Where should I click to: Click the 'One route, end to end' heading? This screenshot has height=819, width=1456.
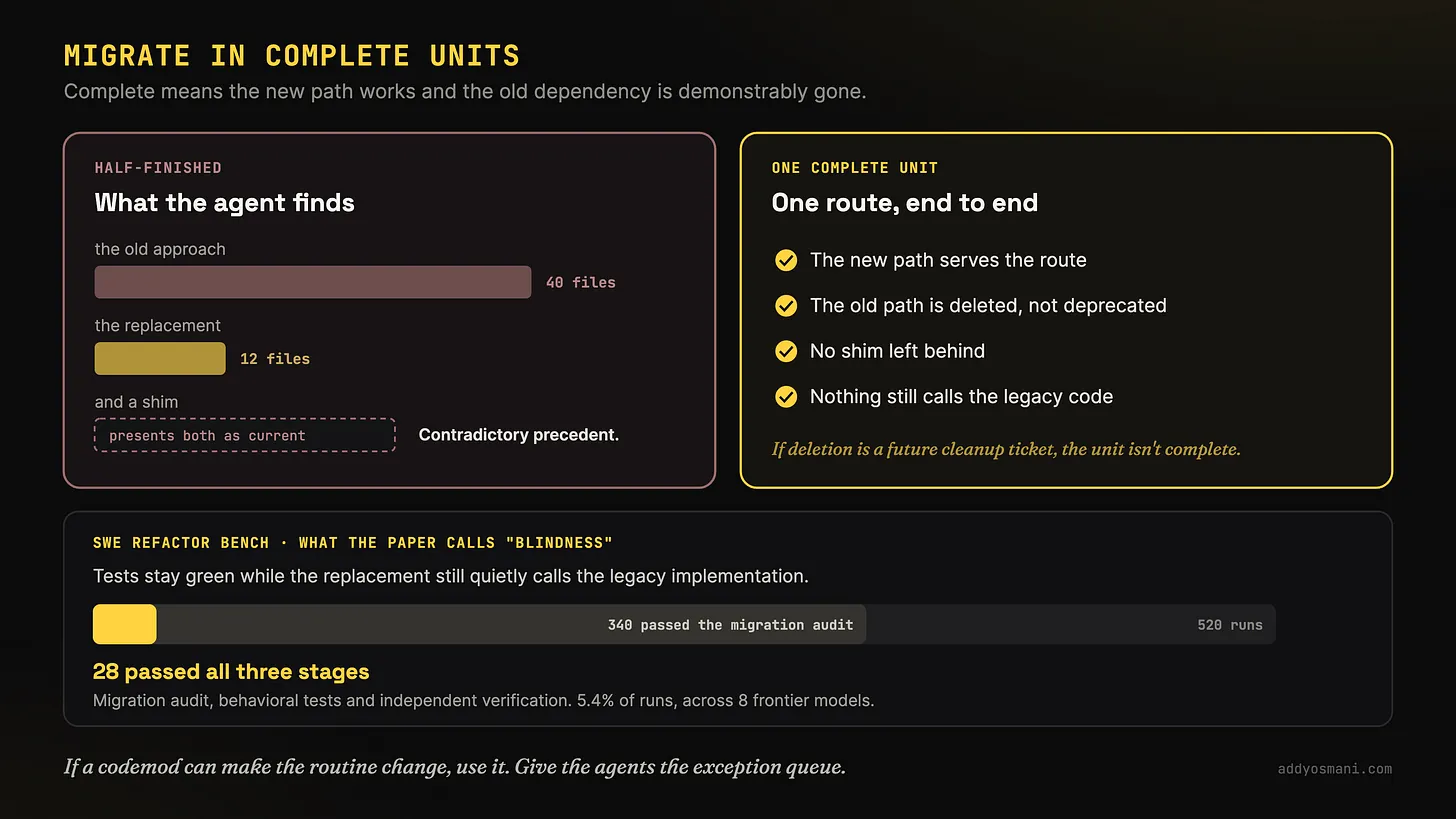click(x=905, y=203)
